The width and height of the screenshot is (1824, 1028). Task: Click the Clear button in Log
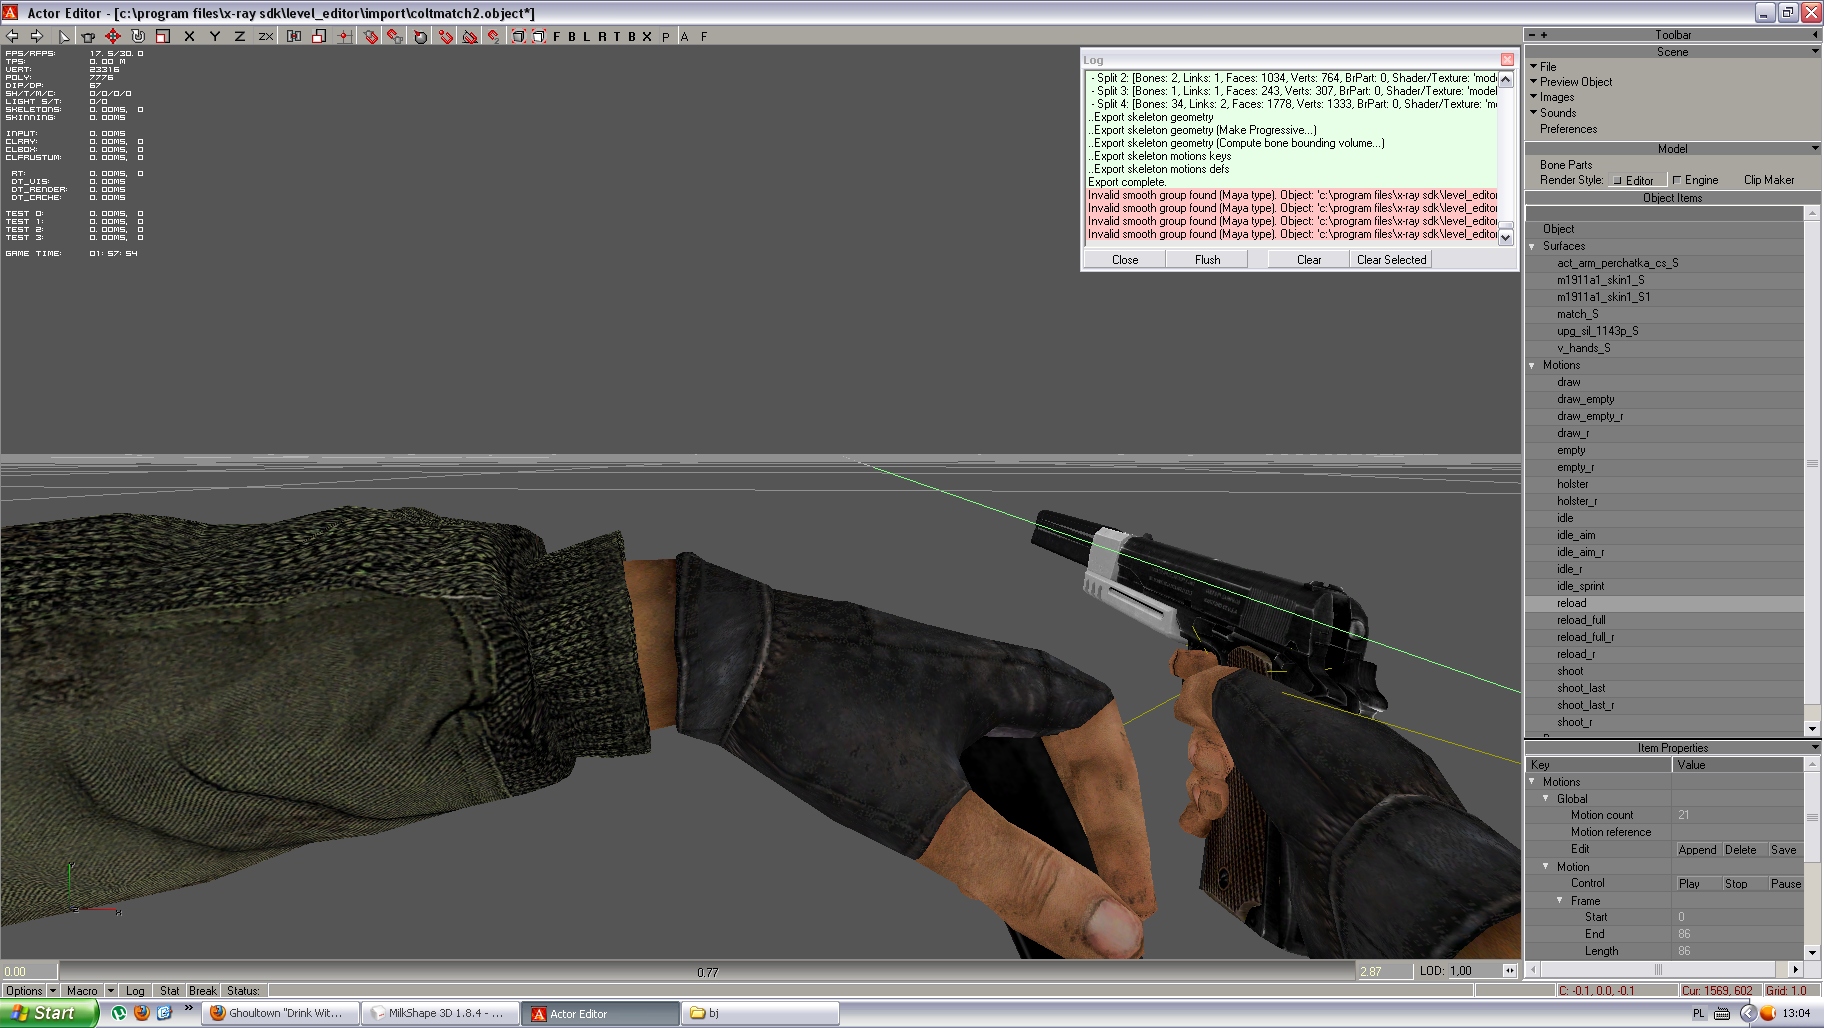click(x=1309, y=259)
